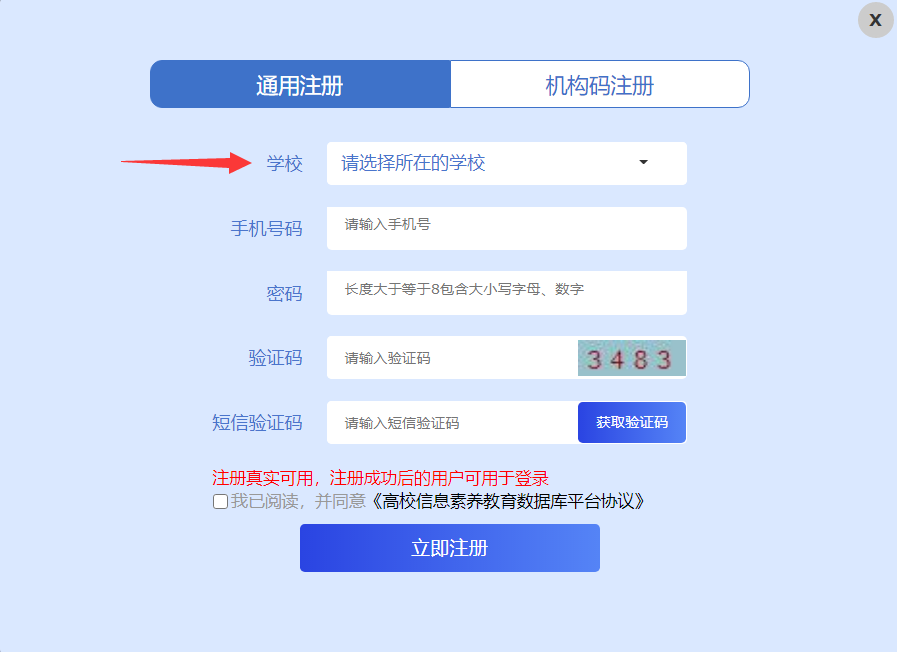
Task: Click the 立即注册 submit button
Action: (x=450, y=548)
